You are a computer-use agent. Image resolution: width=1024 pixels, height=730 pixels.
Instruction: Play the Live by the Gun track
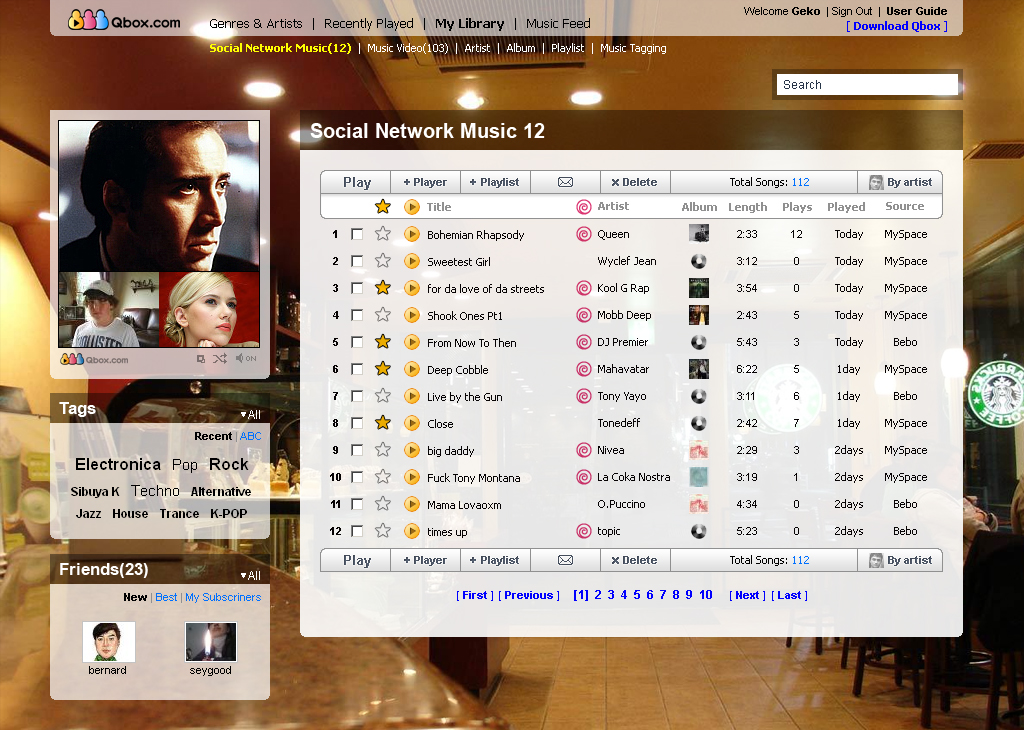click(x=411, y=396)
